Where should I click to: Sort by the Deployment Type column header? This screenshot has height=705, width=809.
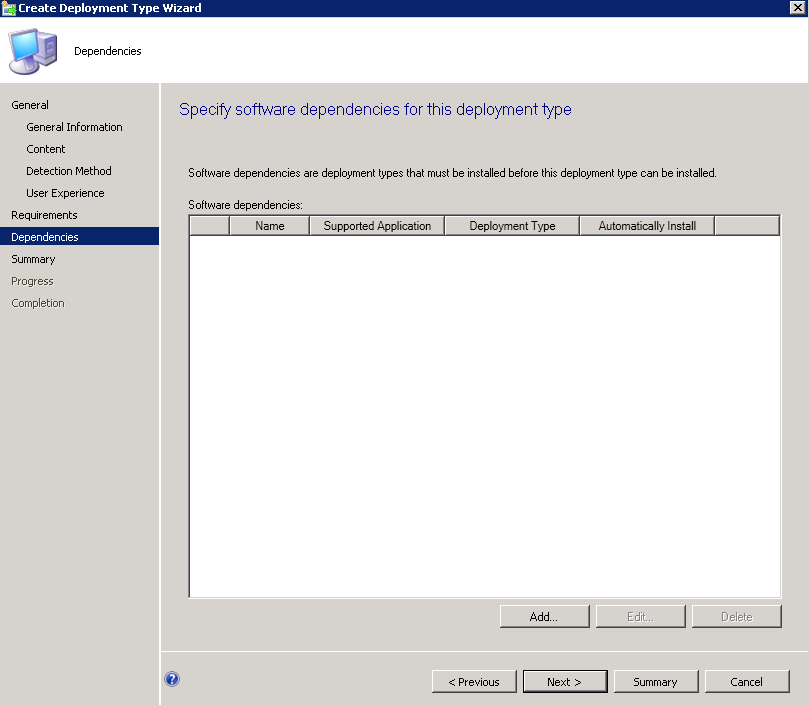tap(512, 226)
